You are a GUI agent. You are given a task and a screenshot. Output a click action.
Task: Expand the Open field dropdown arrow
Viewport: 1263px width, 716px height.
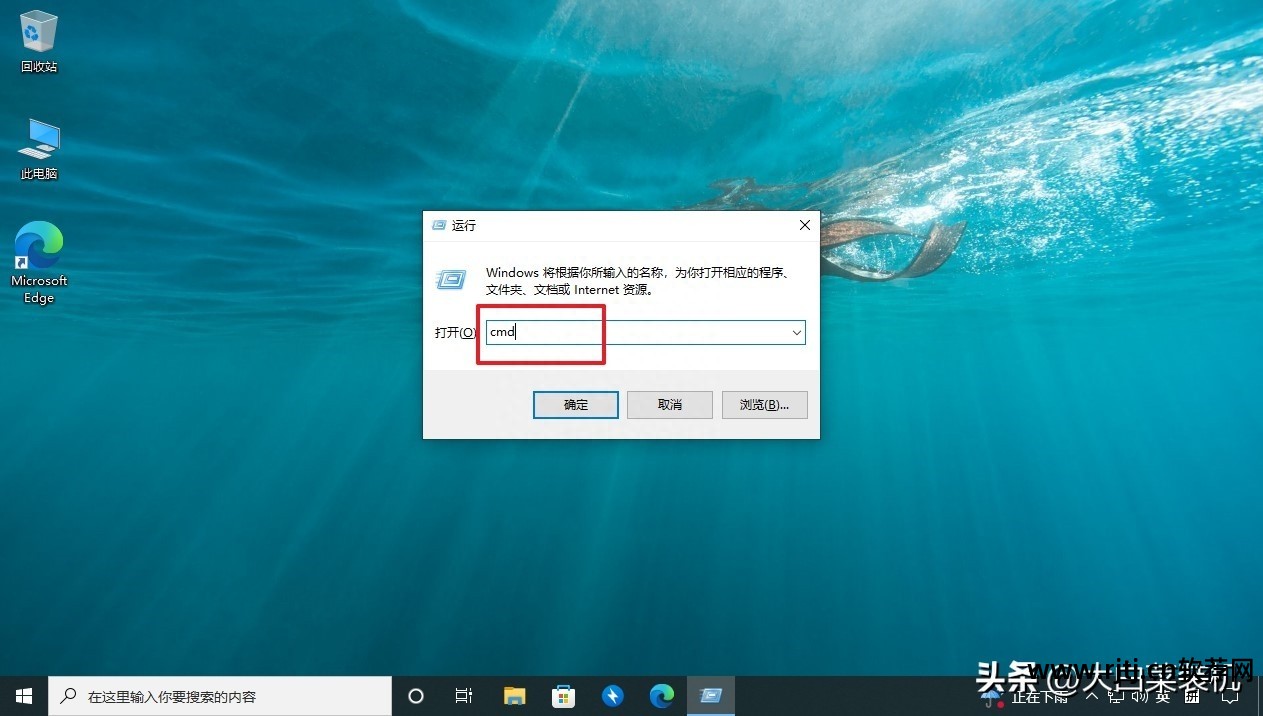796,333
